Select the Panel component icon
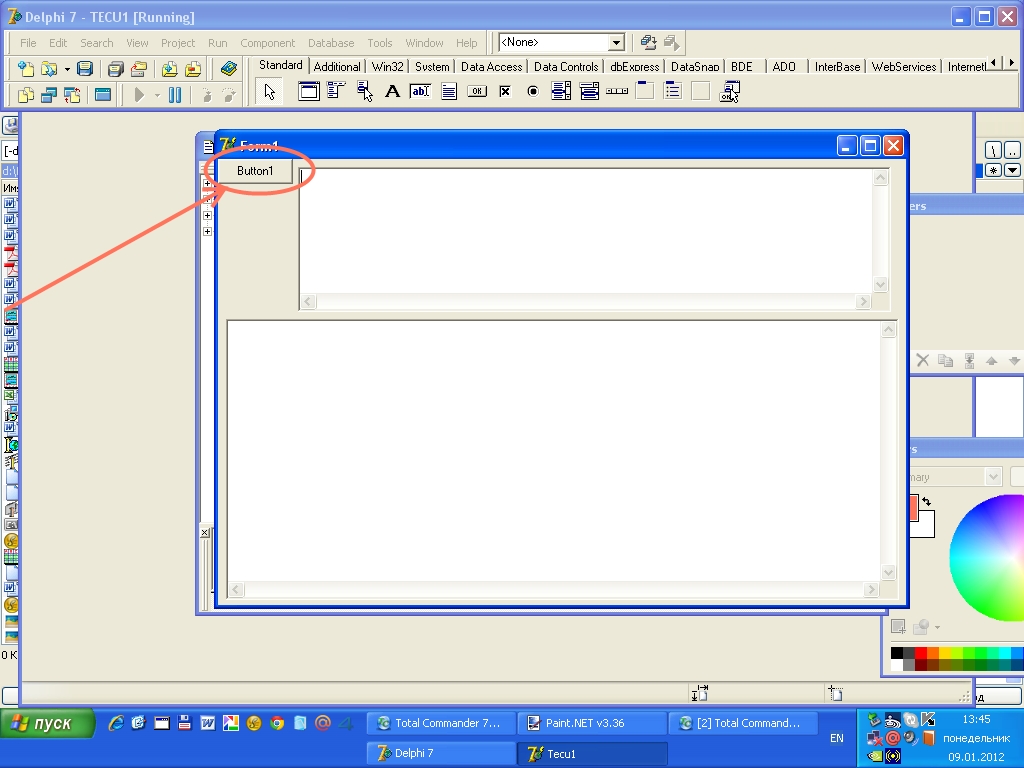Image resolution: width=1024 pixels, height=768 pixels. click(701, 91)
